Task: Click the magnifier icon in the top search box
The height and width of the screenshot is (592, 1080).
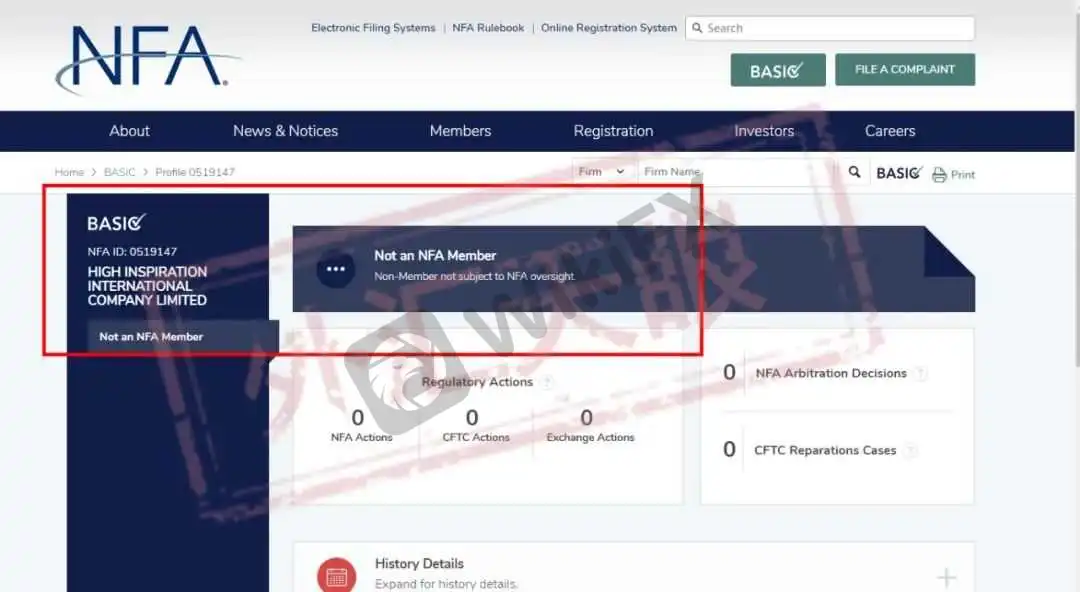Action: [x=697, y=28]
